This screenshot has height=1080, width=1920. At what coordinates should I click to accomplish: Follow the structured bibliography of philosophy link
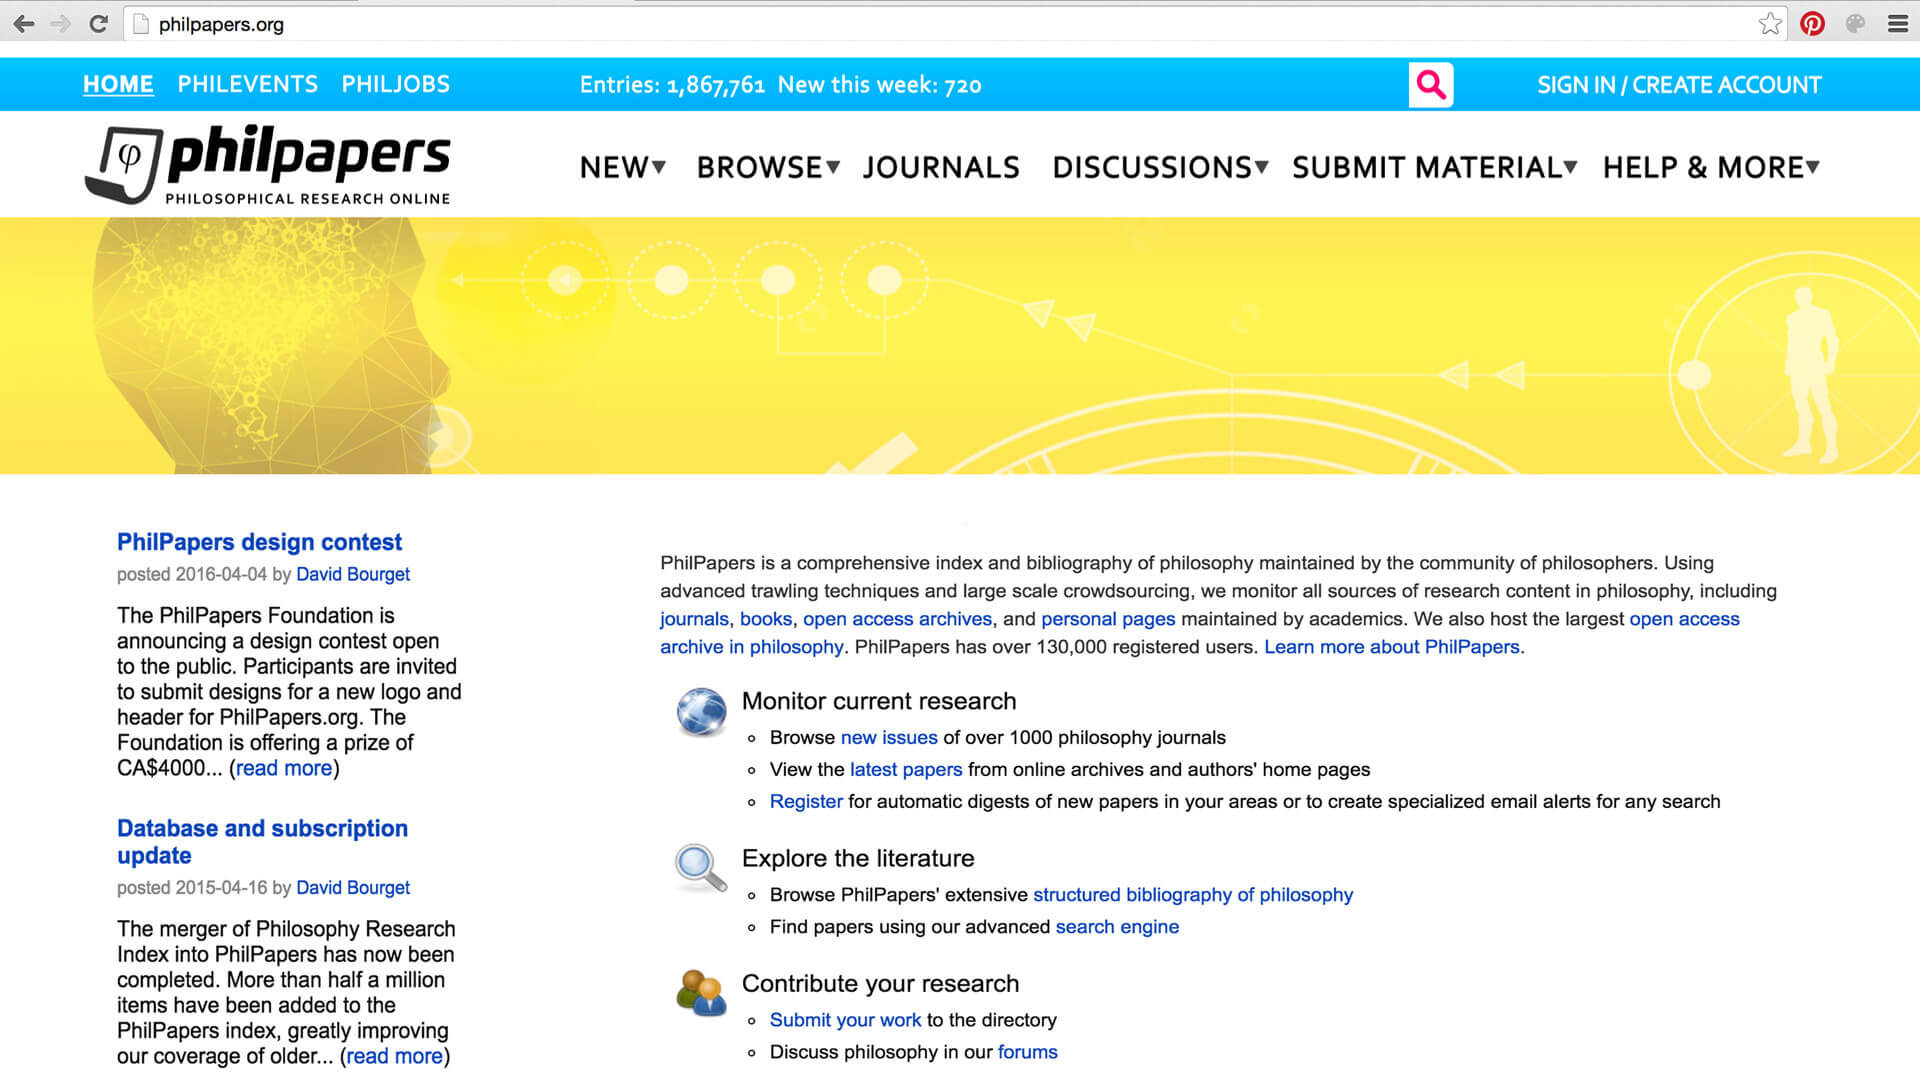click(1192, 894)
